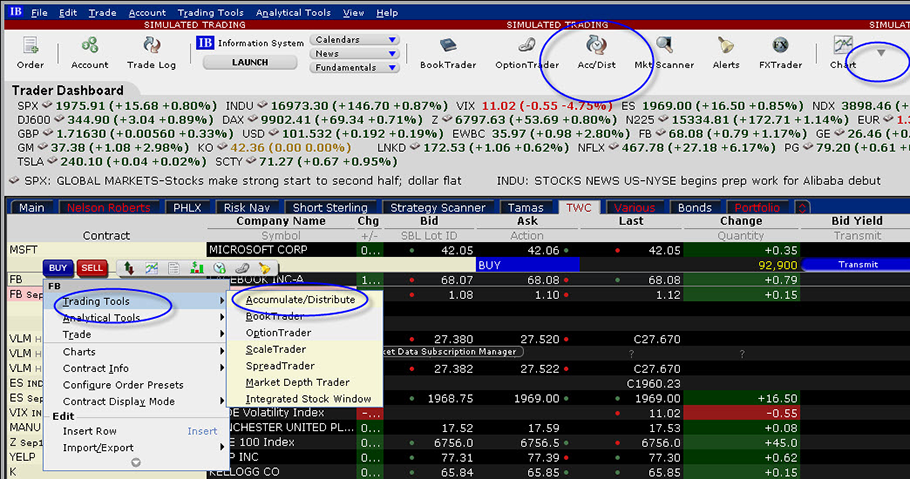Choose Accumulate/Distribute from submenu

point(301,300)
